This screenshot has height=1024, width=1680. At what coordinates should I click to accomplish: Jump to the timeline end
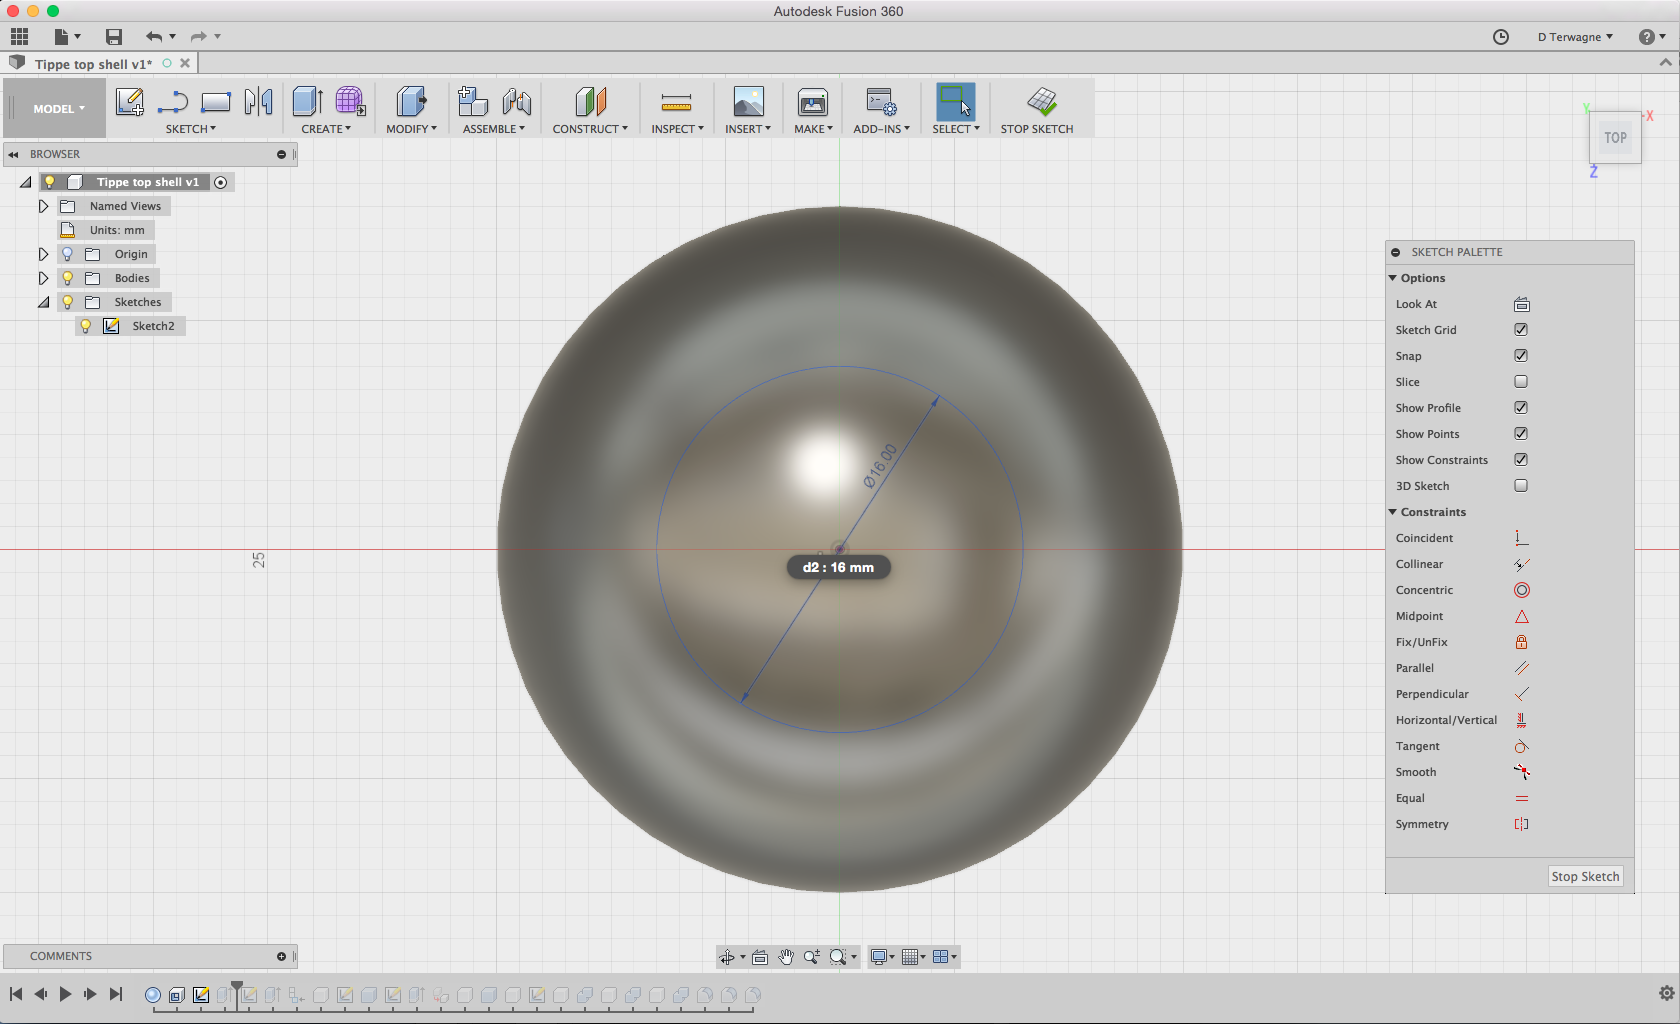click(116, 994)
